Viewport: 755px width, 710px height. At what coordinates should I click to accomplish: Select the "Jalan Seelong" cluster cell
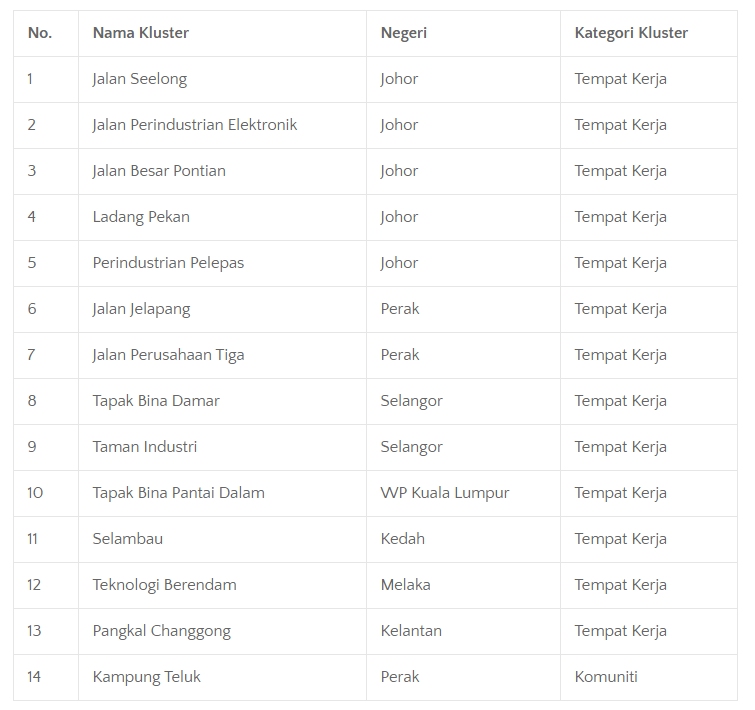[139, 79]
